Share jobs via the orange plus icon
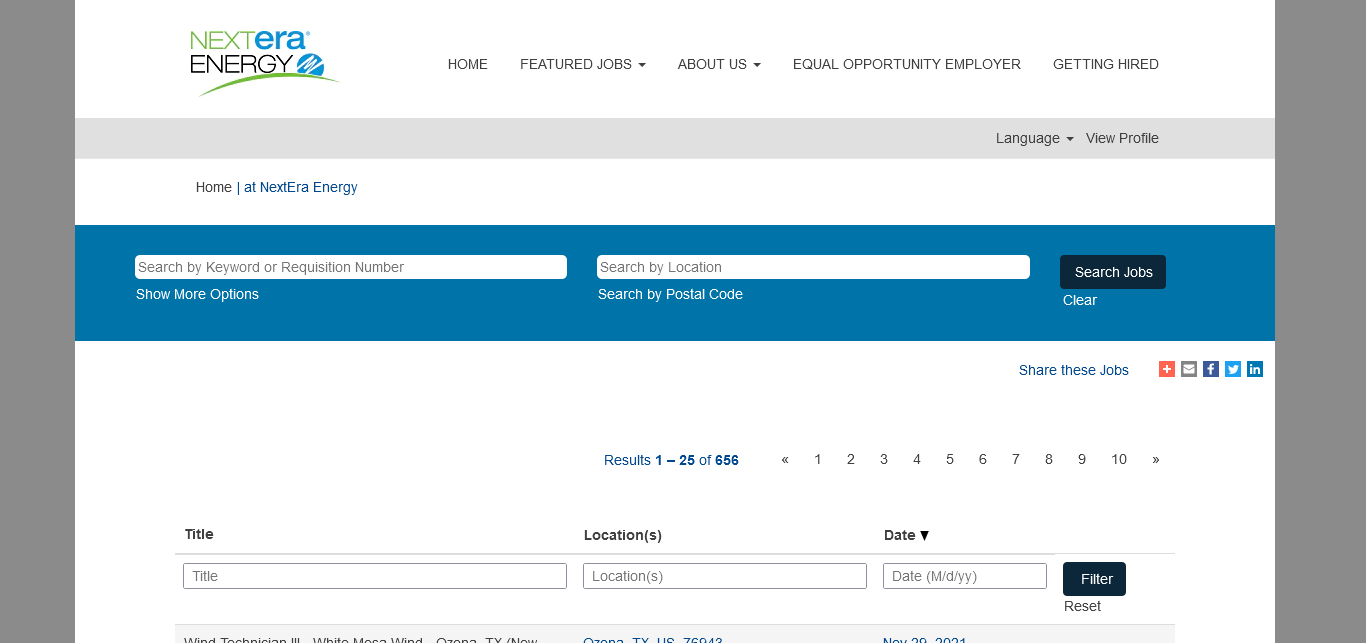1366x643 pixels. [1167, 369]
